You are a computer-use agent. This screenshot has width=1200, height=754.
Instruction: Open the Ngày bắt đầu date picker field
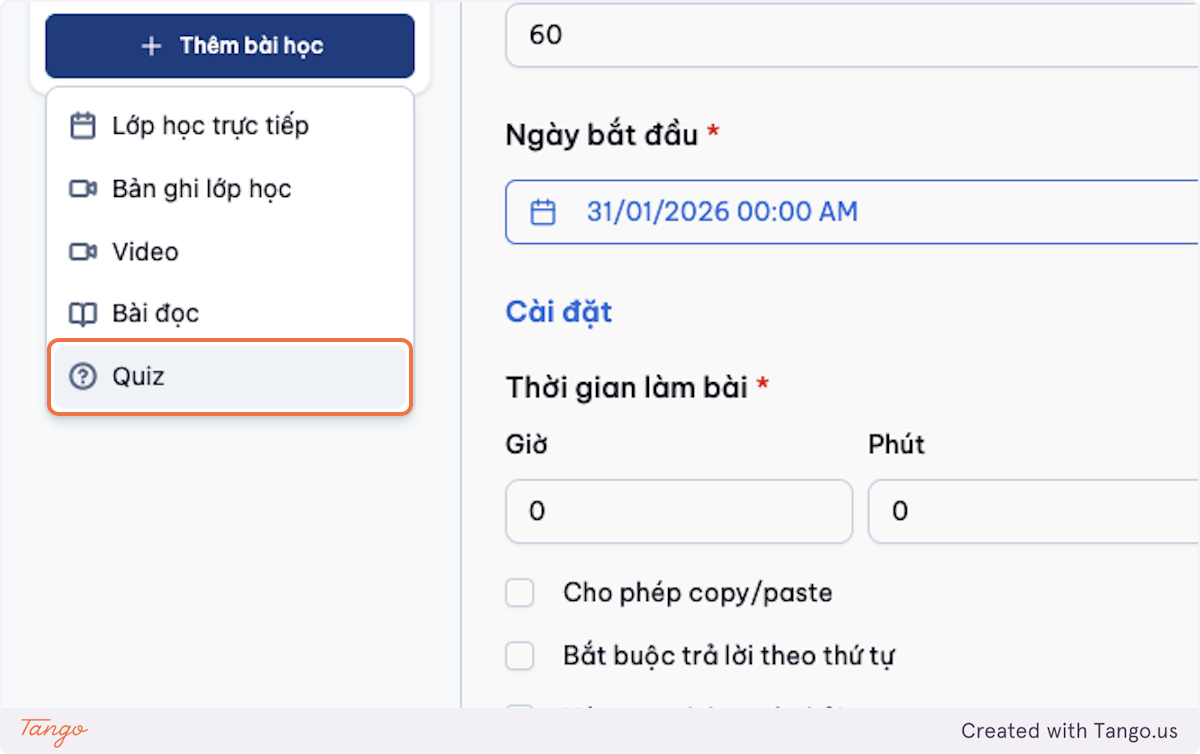click(x=852, y=212)
